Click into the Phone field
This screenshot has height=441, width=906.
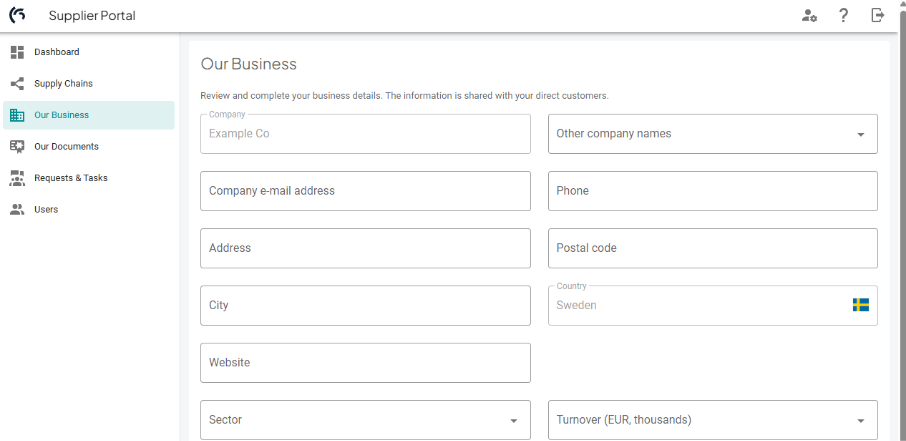[712, 191]
